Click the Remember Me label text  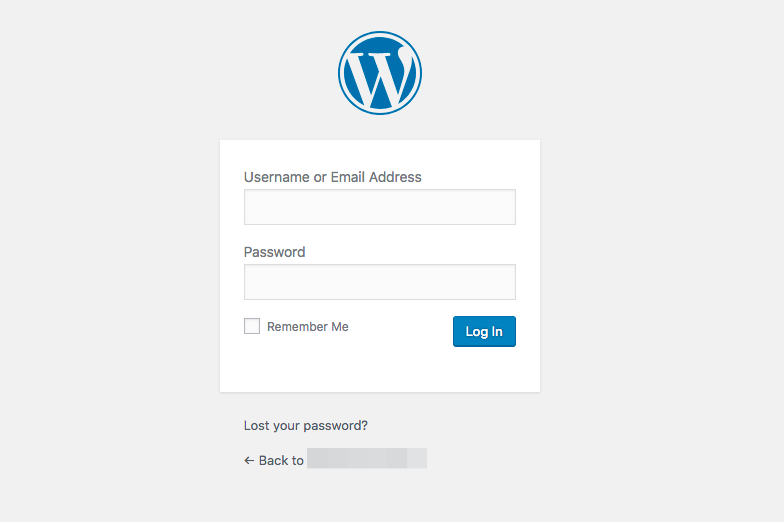[x=308, y=326]
